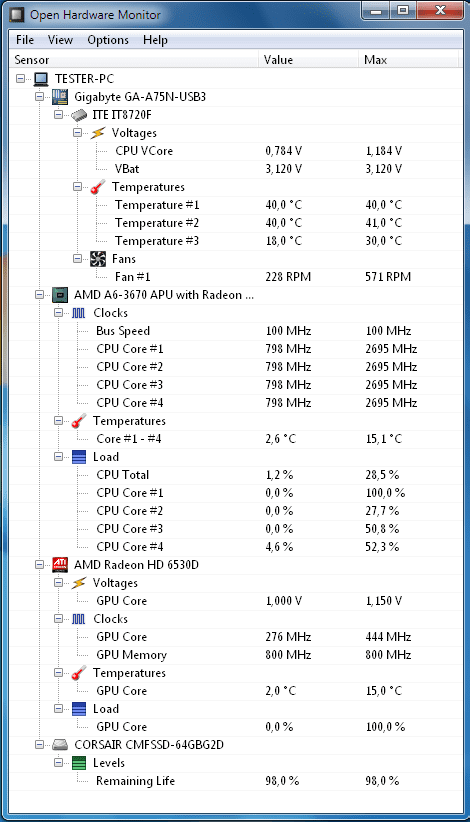Collapse the TESTER-PC root node
The image size is (470, 822).
(x=20, y=79)
